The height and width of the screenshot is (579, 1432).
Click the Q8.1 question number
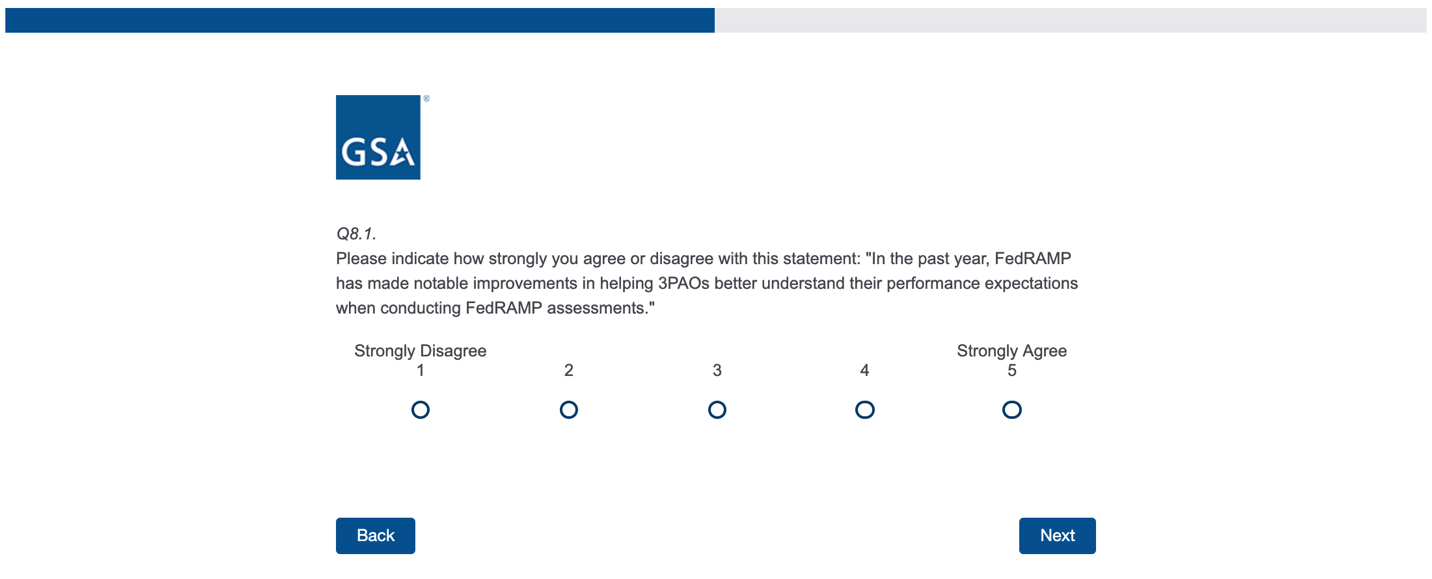pyautogui.click(x=356, y=234)
